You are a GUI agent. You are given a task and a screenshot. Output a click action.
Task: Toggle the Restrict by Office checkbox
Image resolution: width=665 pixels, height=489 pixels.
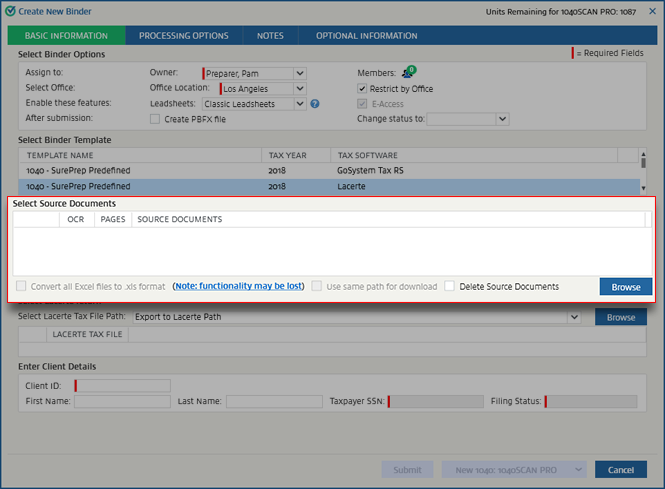(362, 89)
